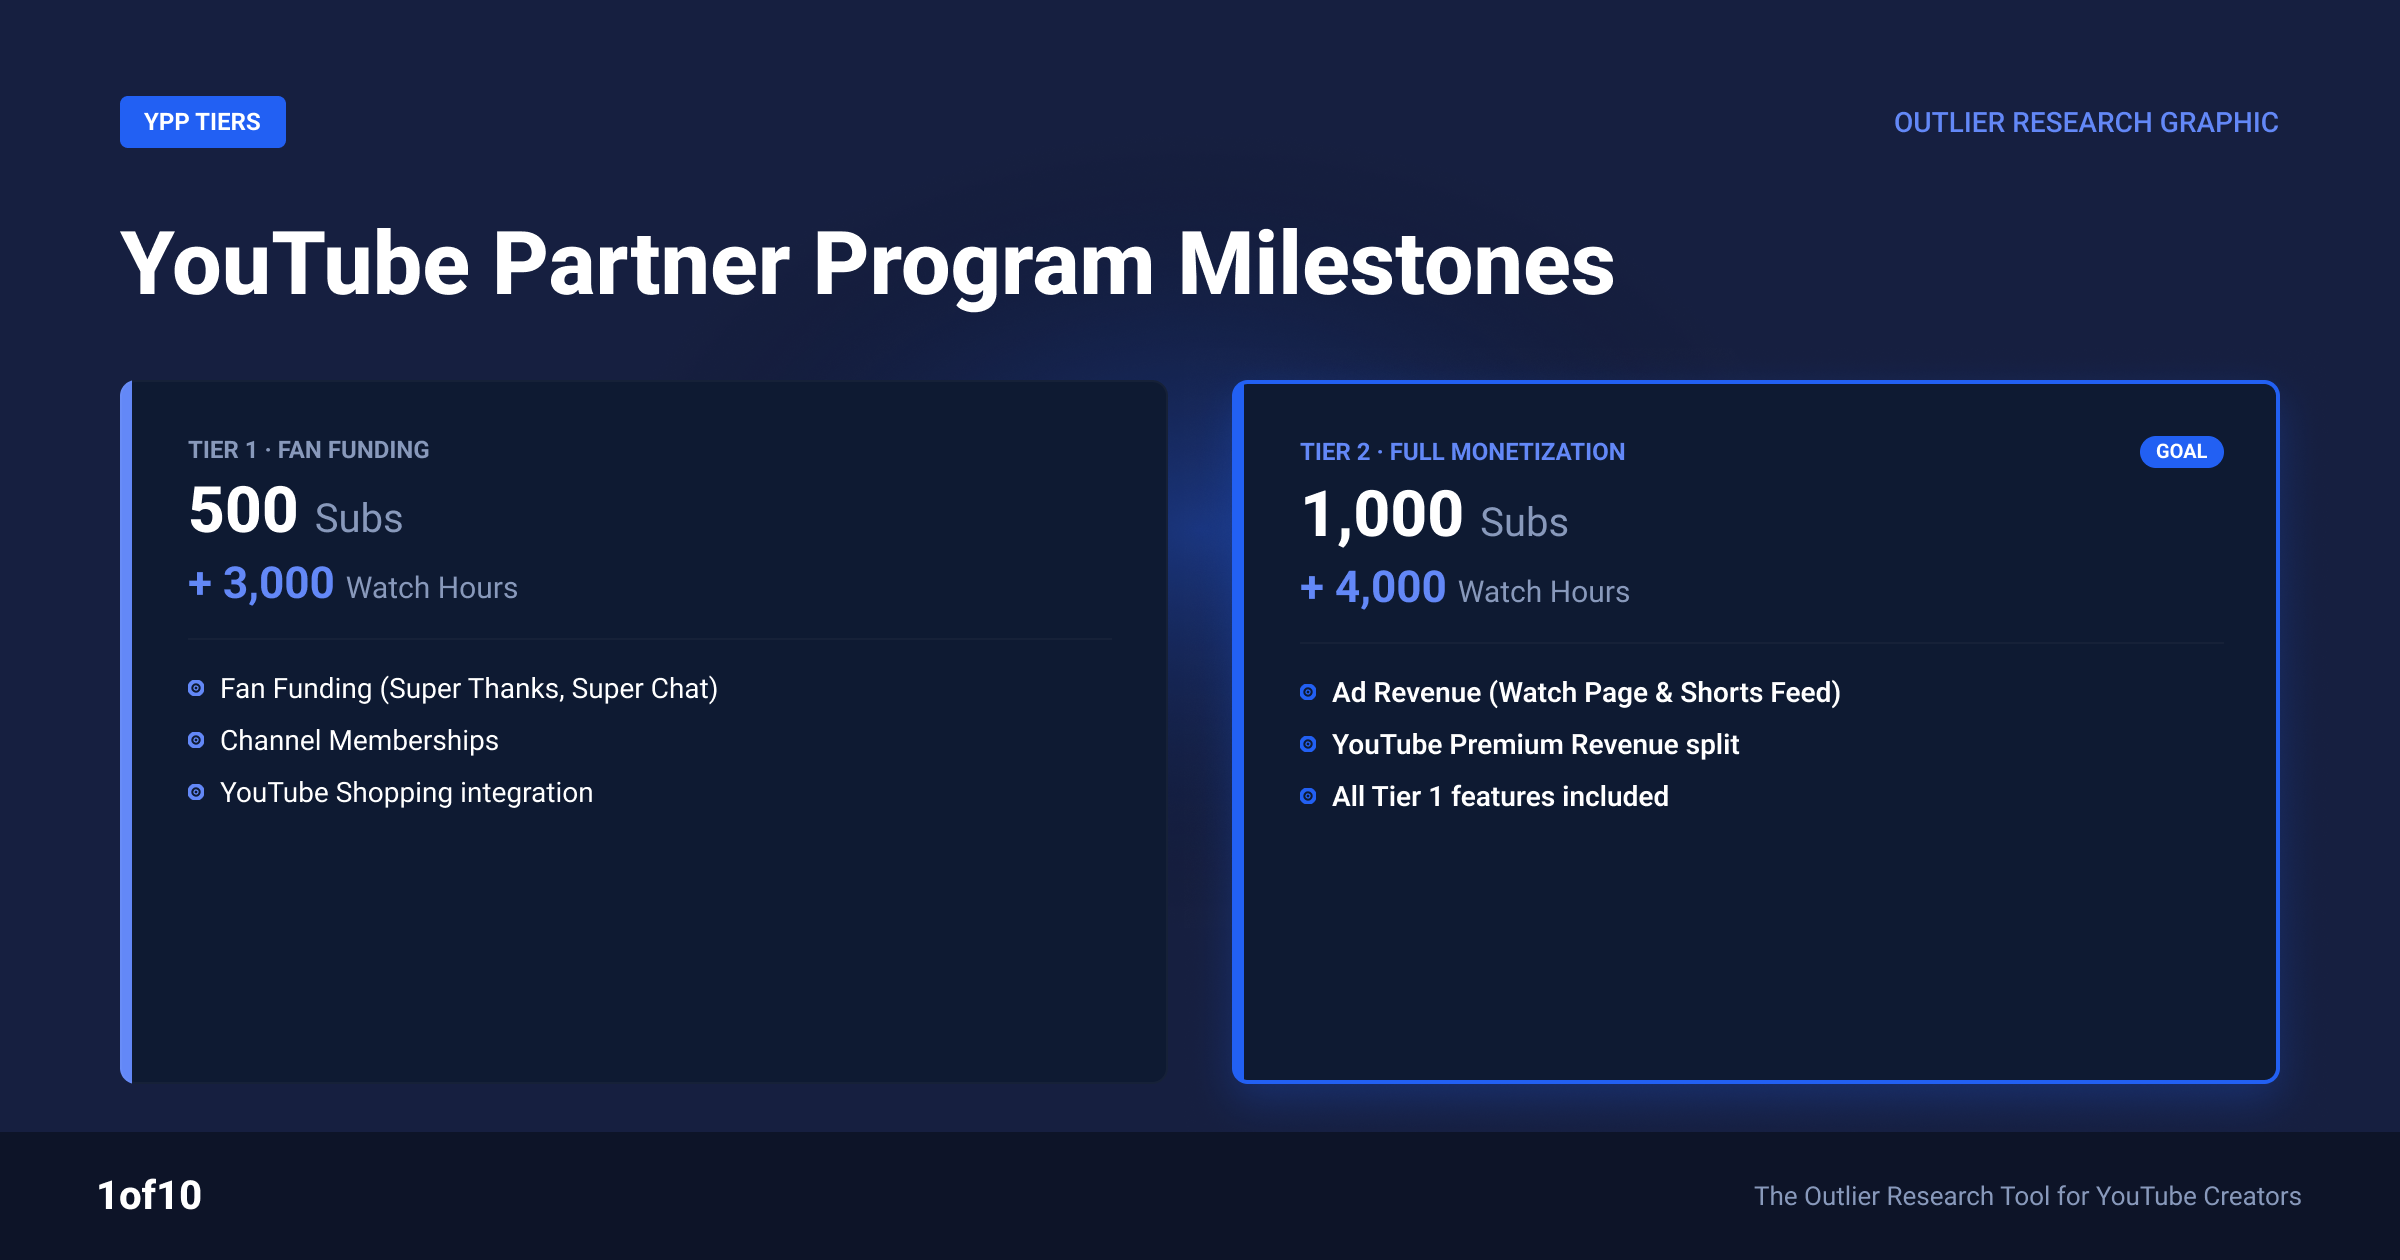Click Channel Memberships text
The image size is (2400, 1260).
[359, 741]
